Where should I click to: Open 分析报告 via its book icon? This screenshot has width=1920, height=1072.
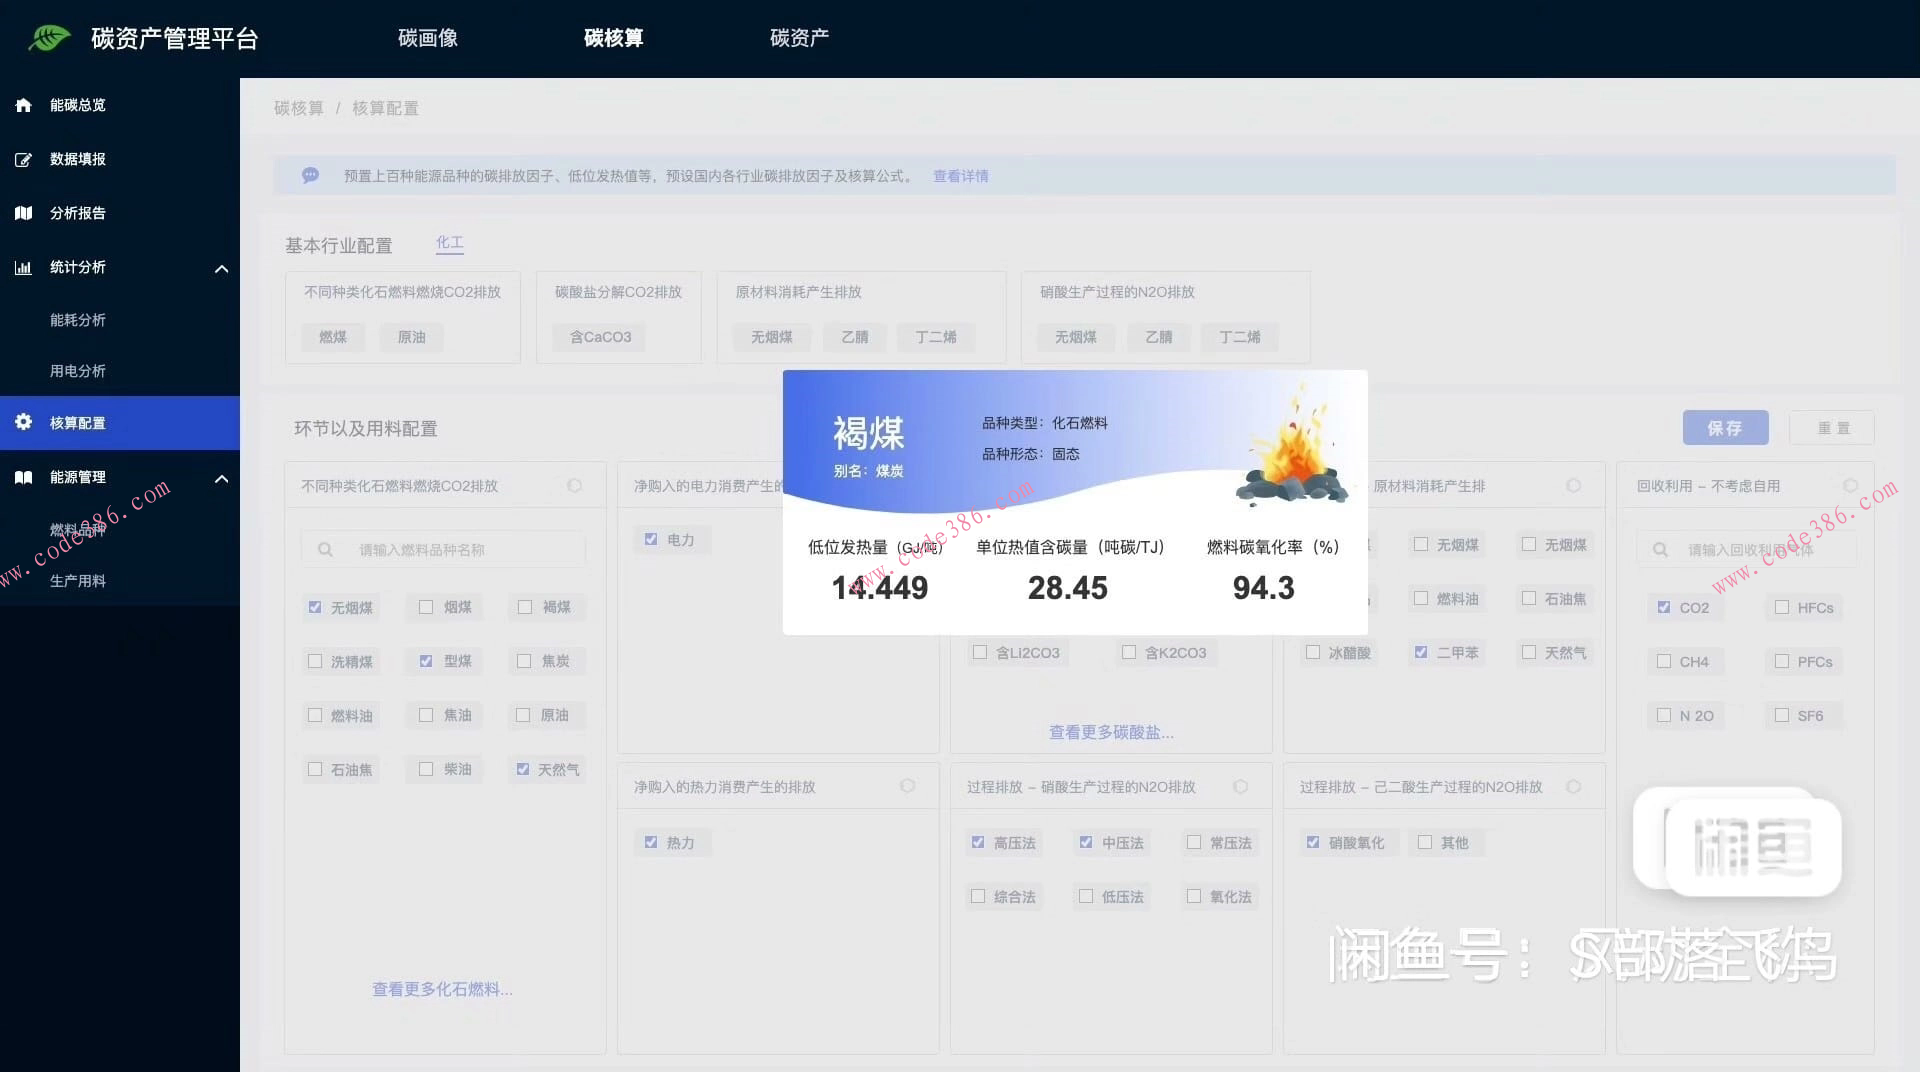pos(22,213)
